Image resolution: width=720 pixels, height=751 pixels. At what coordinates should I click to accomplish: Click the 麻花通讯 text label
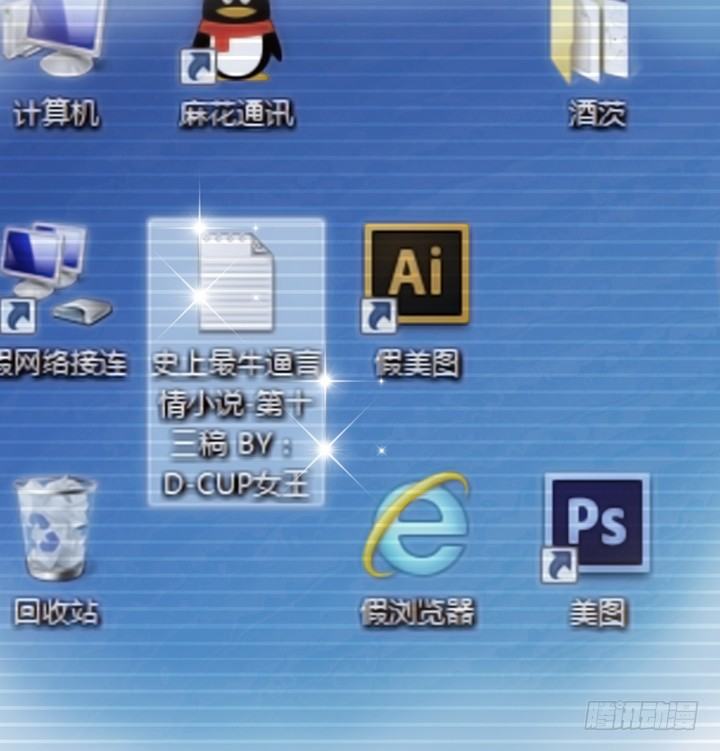click(x=237, y=115)
